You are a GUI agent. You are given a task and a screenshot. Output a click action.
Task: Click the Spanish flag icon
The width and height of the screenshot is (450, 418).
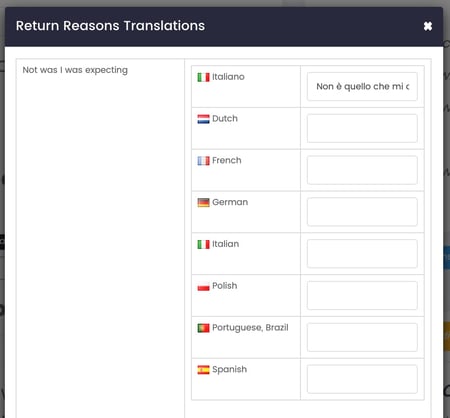pos(203,370)
